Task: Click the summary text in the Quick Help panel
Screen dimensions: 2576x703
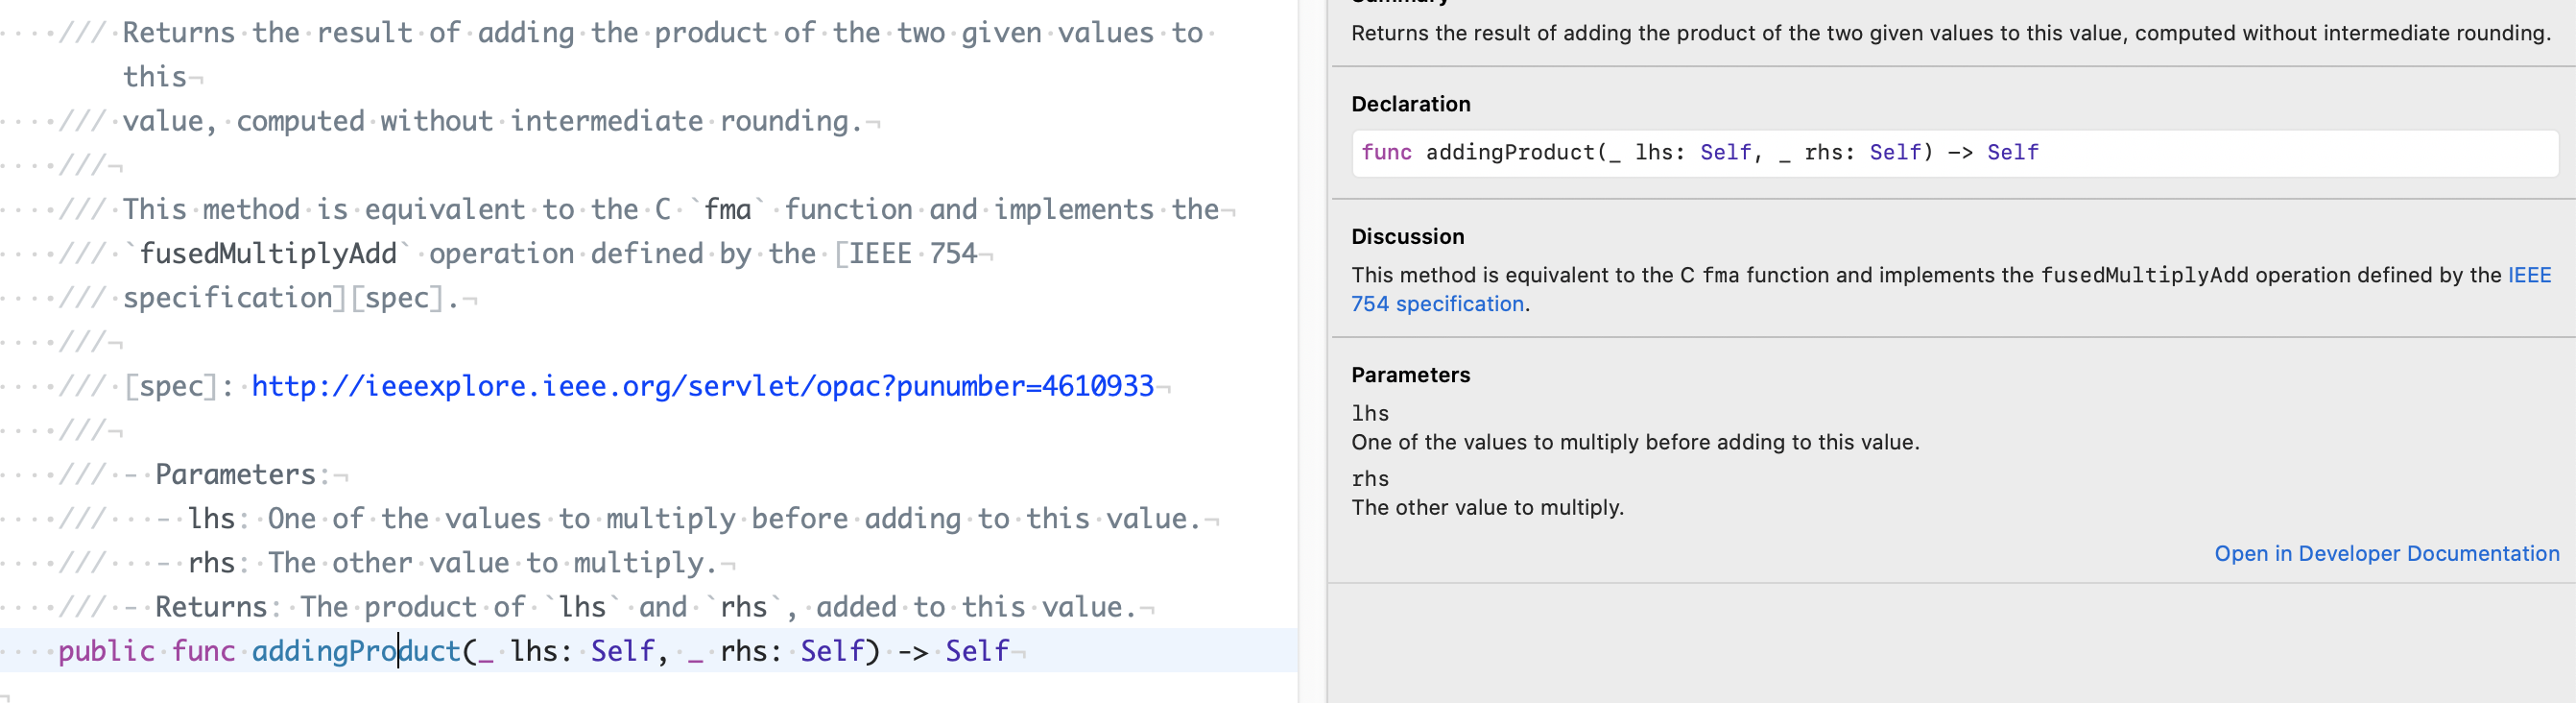Action: pos(1951,33)
